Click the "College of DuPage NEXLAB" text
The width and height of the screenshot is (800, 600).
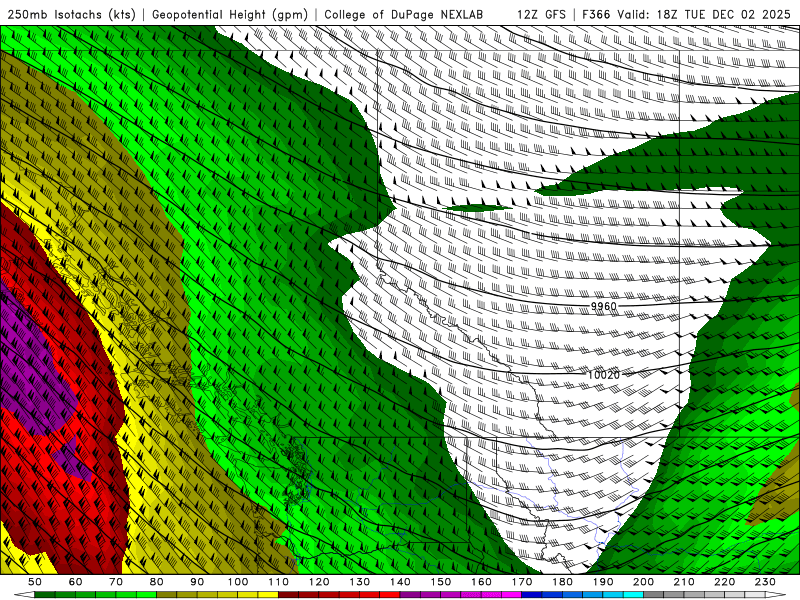tap(404, 15)
